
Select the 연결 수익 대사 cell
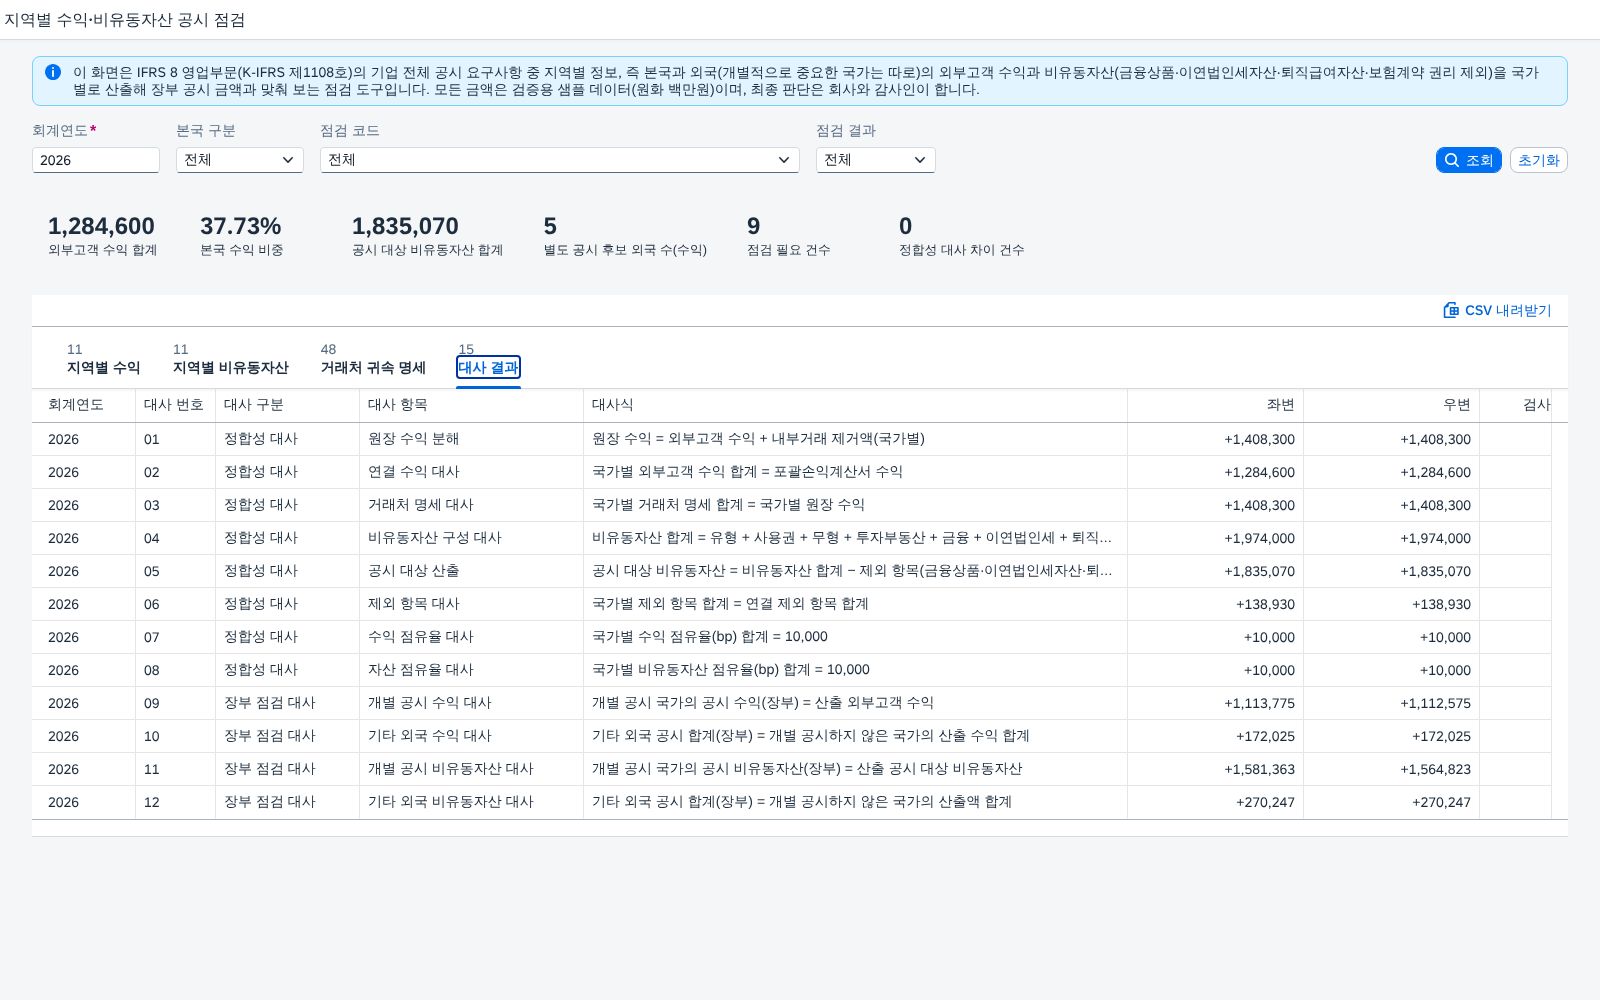(471, 472)
